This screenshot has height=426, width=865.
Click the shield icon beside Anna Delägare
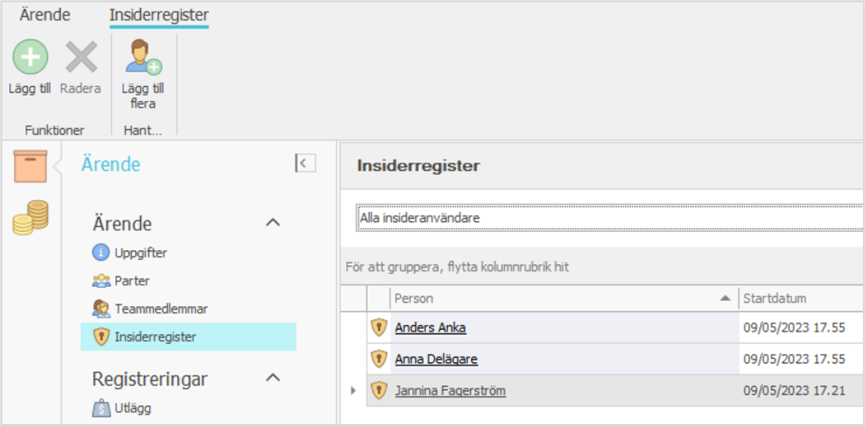tap(379, 358)
